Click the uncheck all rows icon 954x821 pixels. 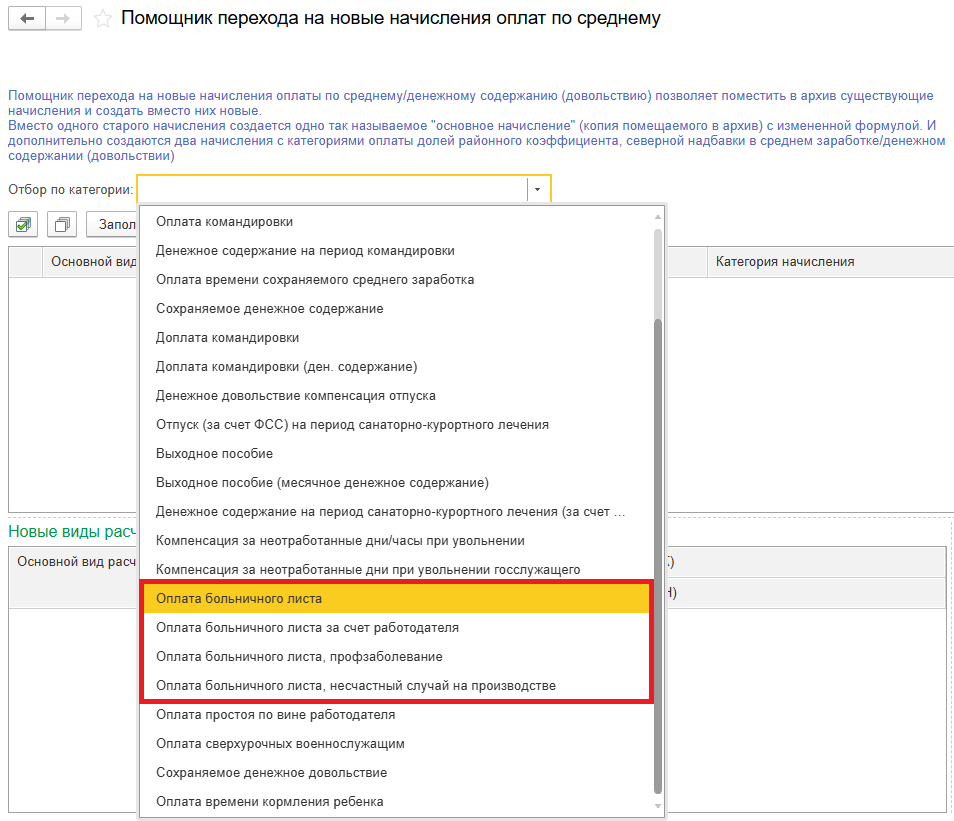(x=62, y=224)
